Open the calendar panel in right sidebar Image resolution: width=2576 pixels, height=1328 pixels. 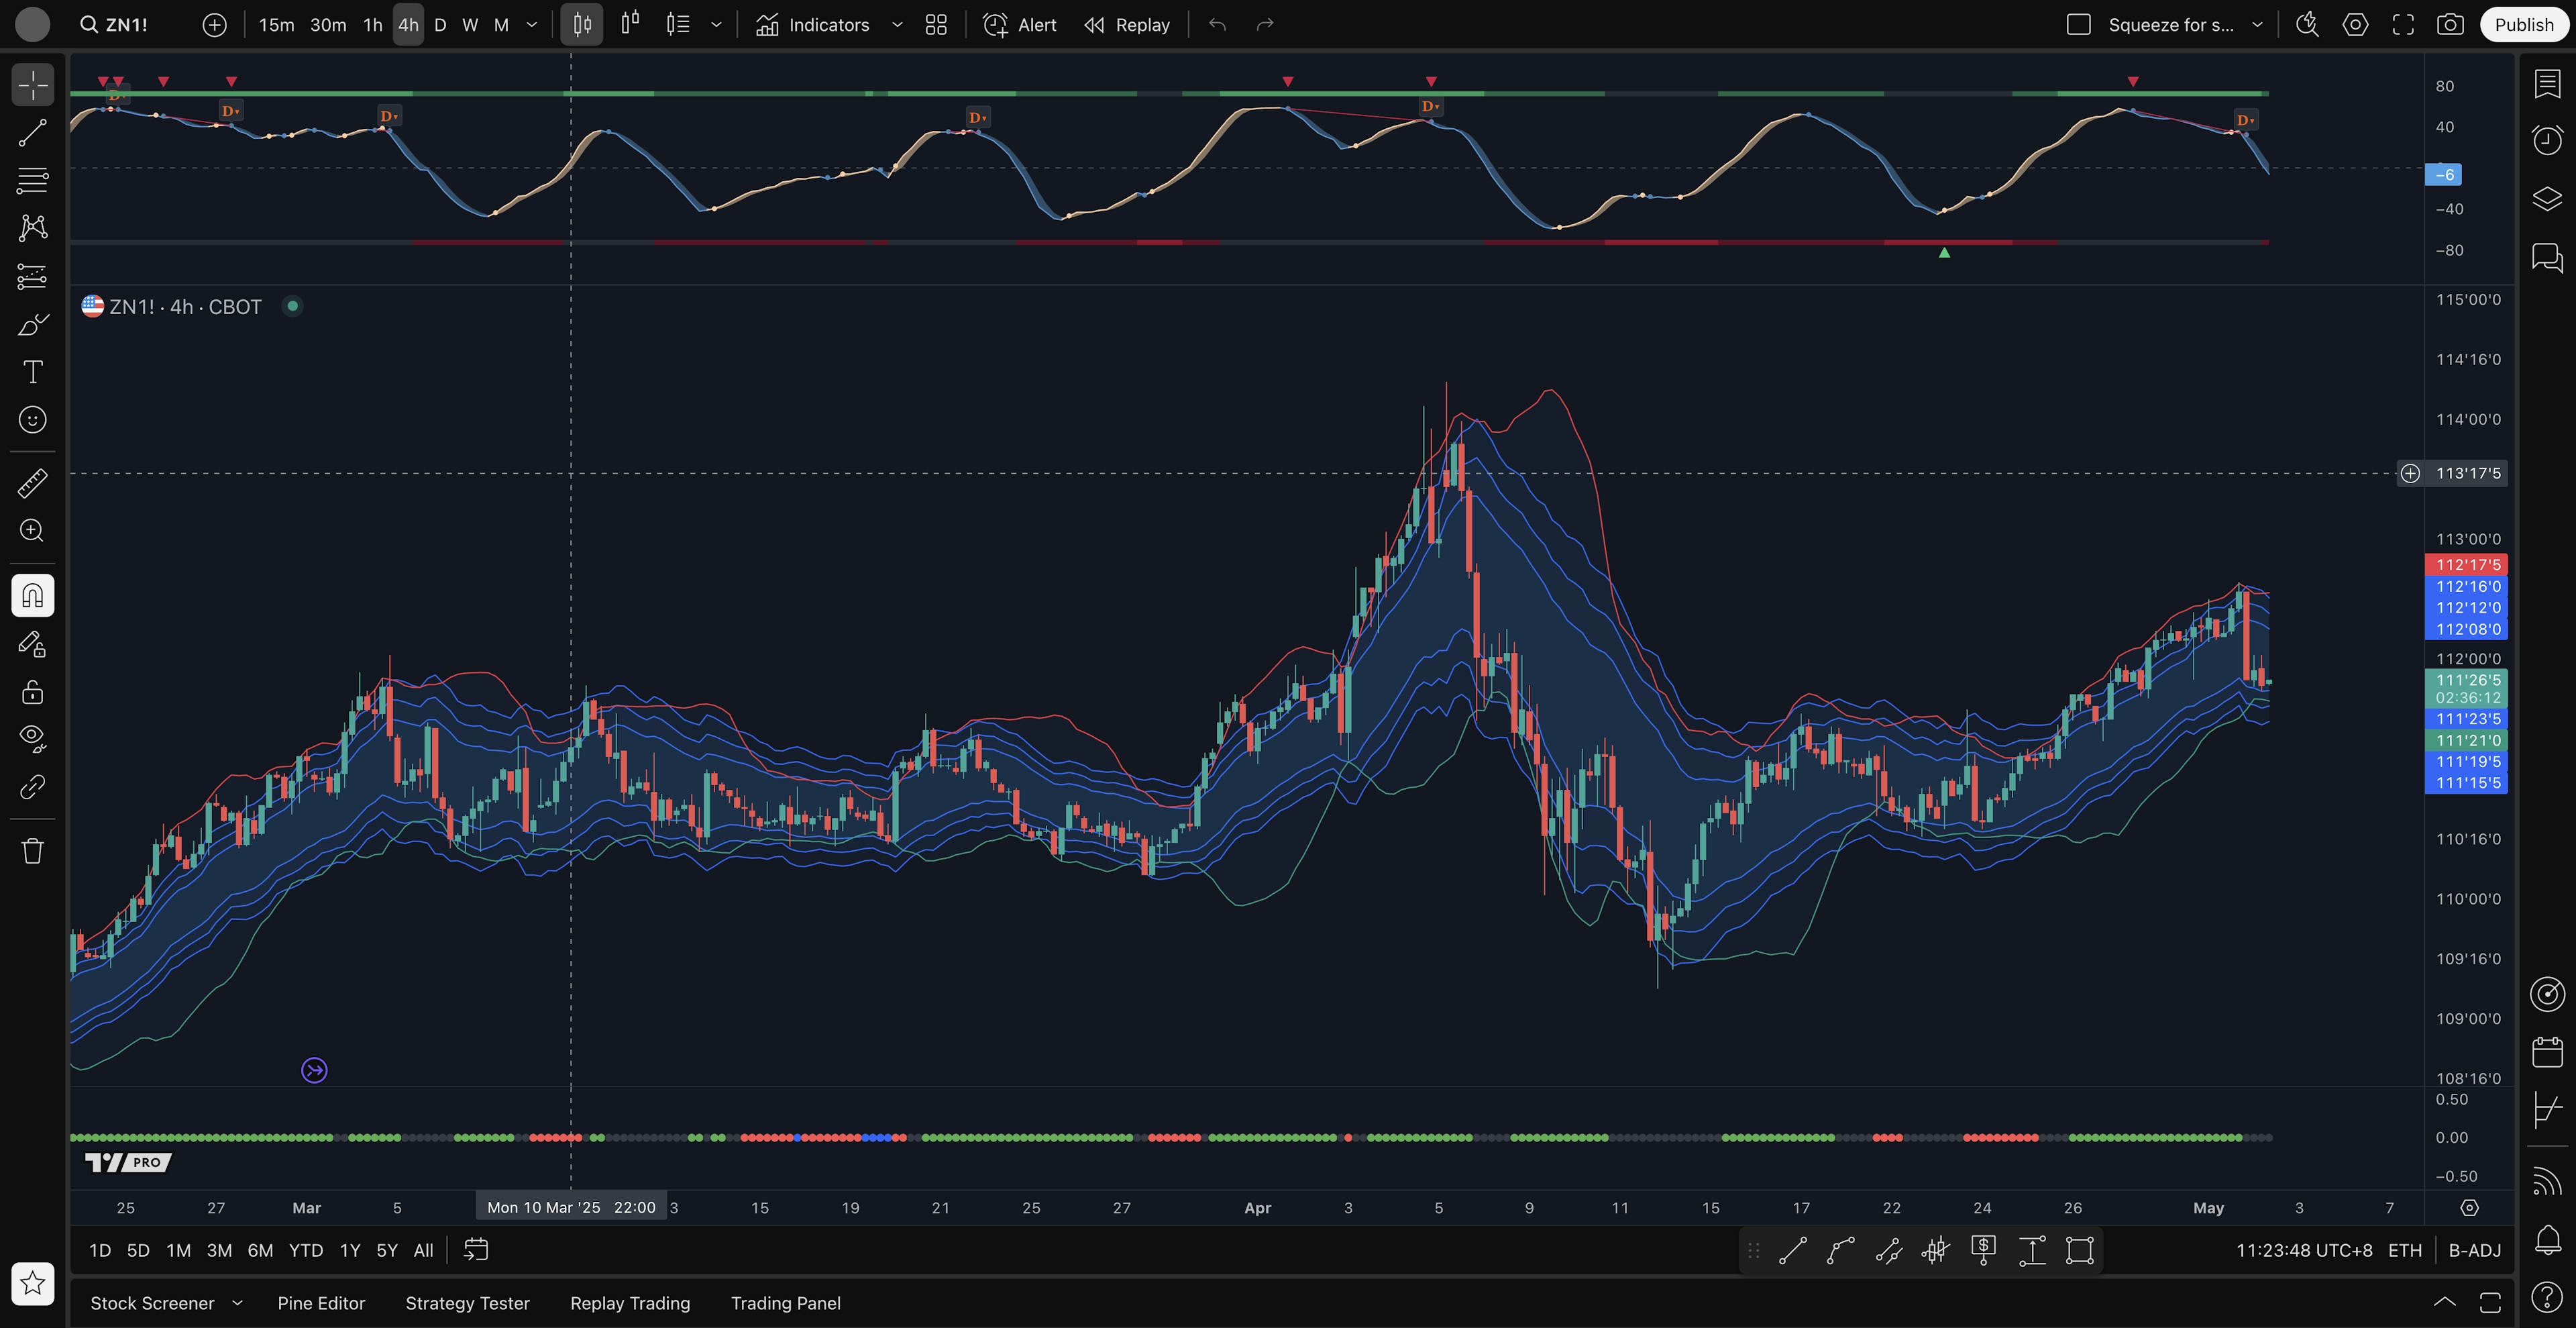[x=2547, y=1052]
